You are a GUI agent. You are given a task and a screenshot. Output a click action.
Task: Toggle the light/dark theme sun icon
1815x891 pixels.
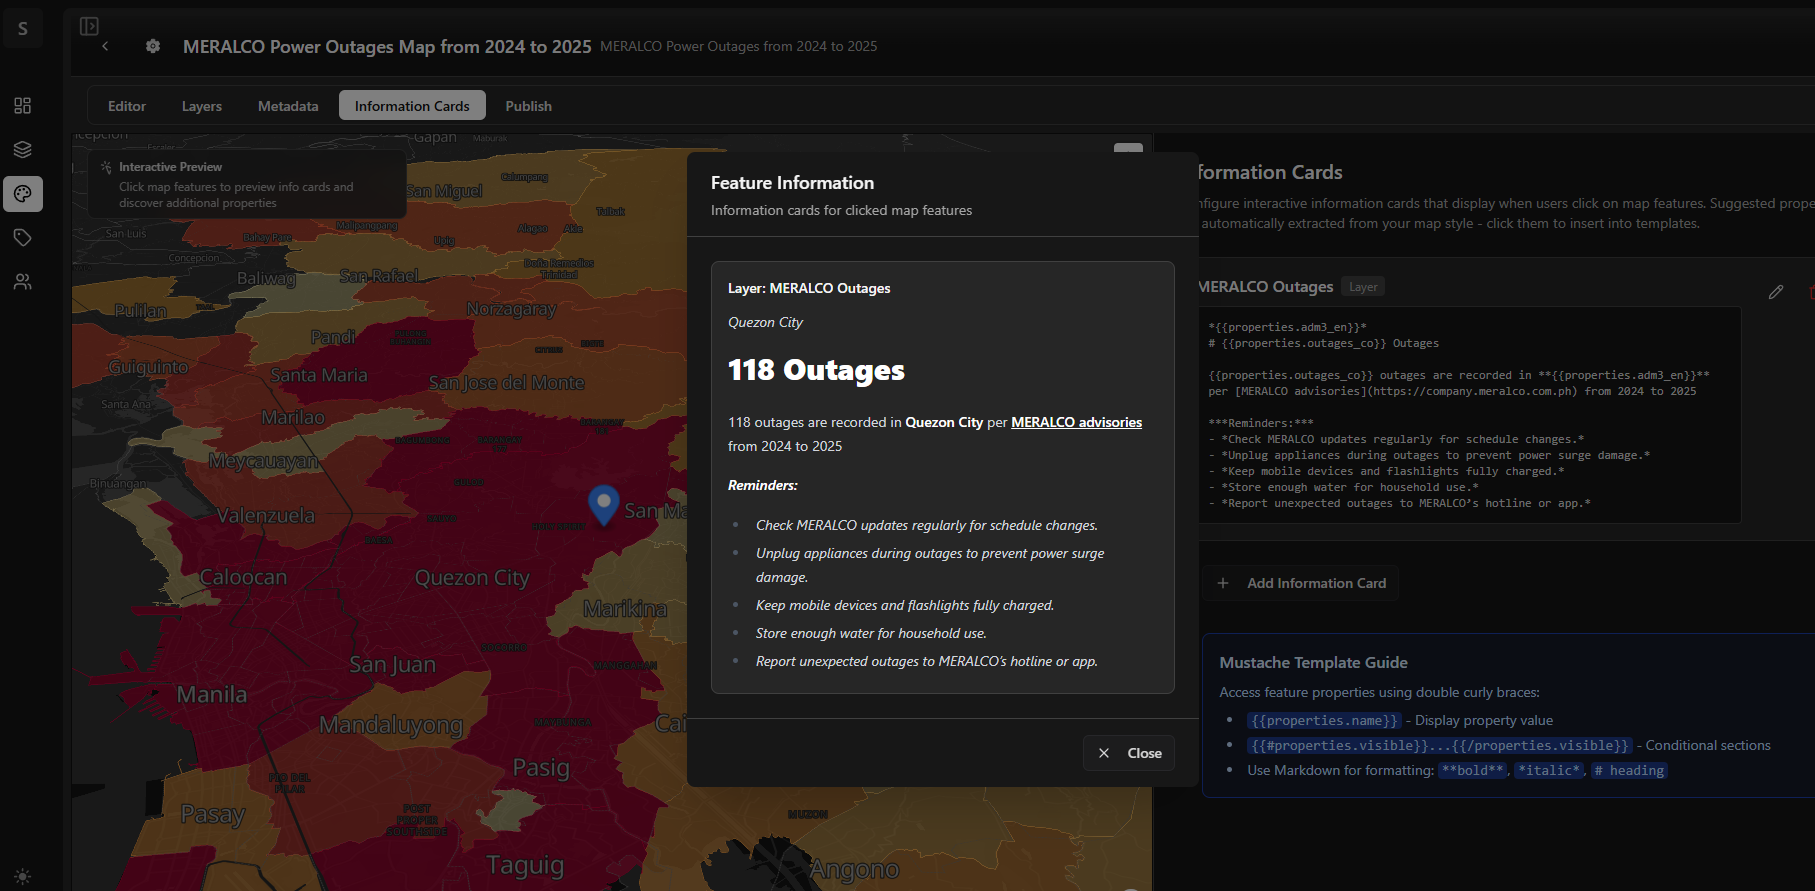(22, 876)
